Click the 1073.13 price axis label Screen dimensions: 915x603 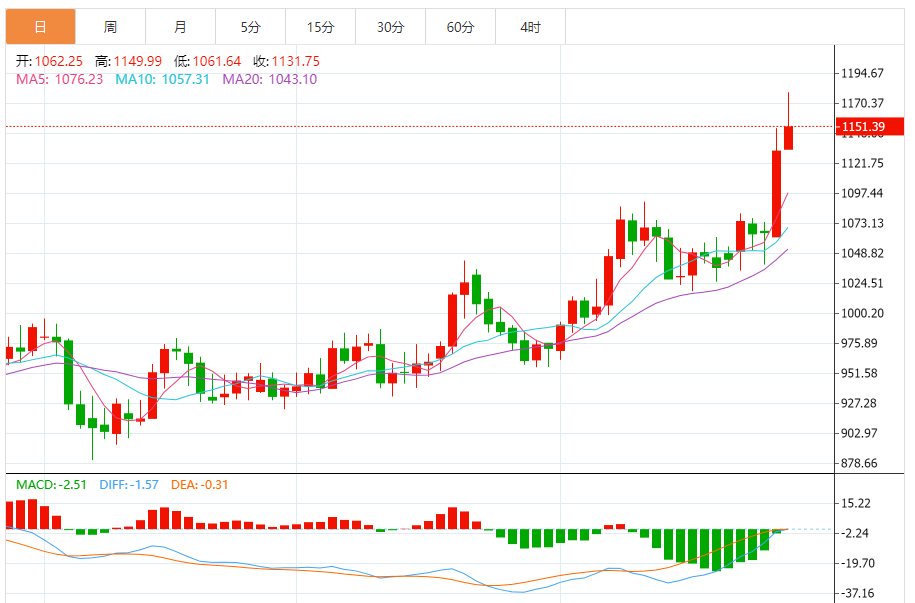862,223
